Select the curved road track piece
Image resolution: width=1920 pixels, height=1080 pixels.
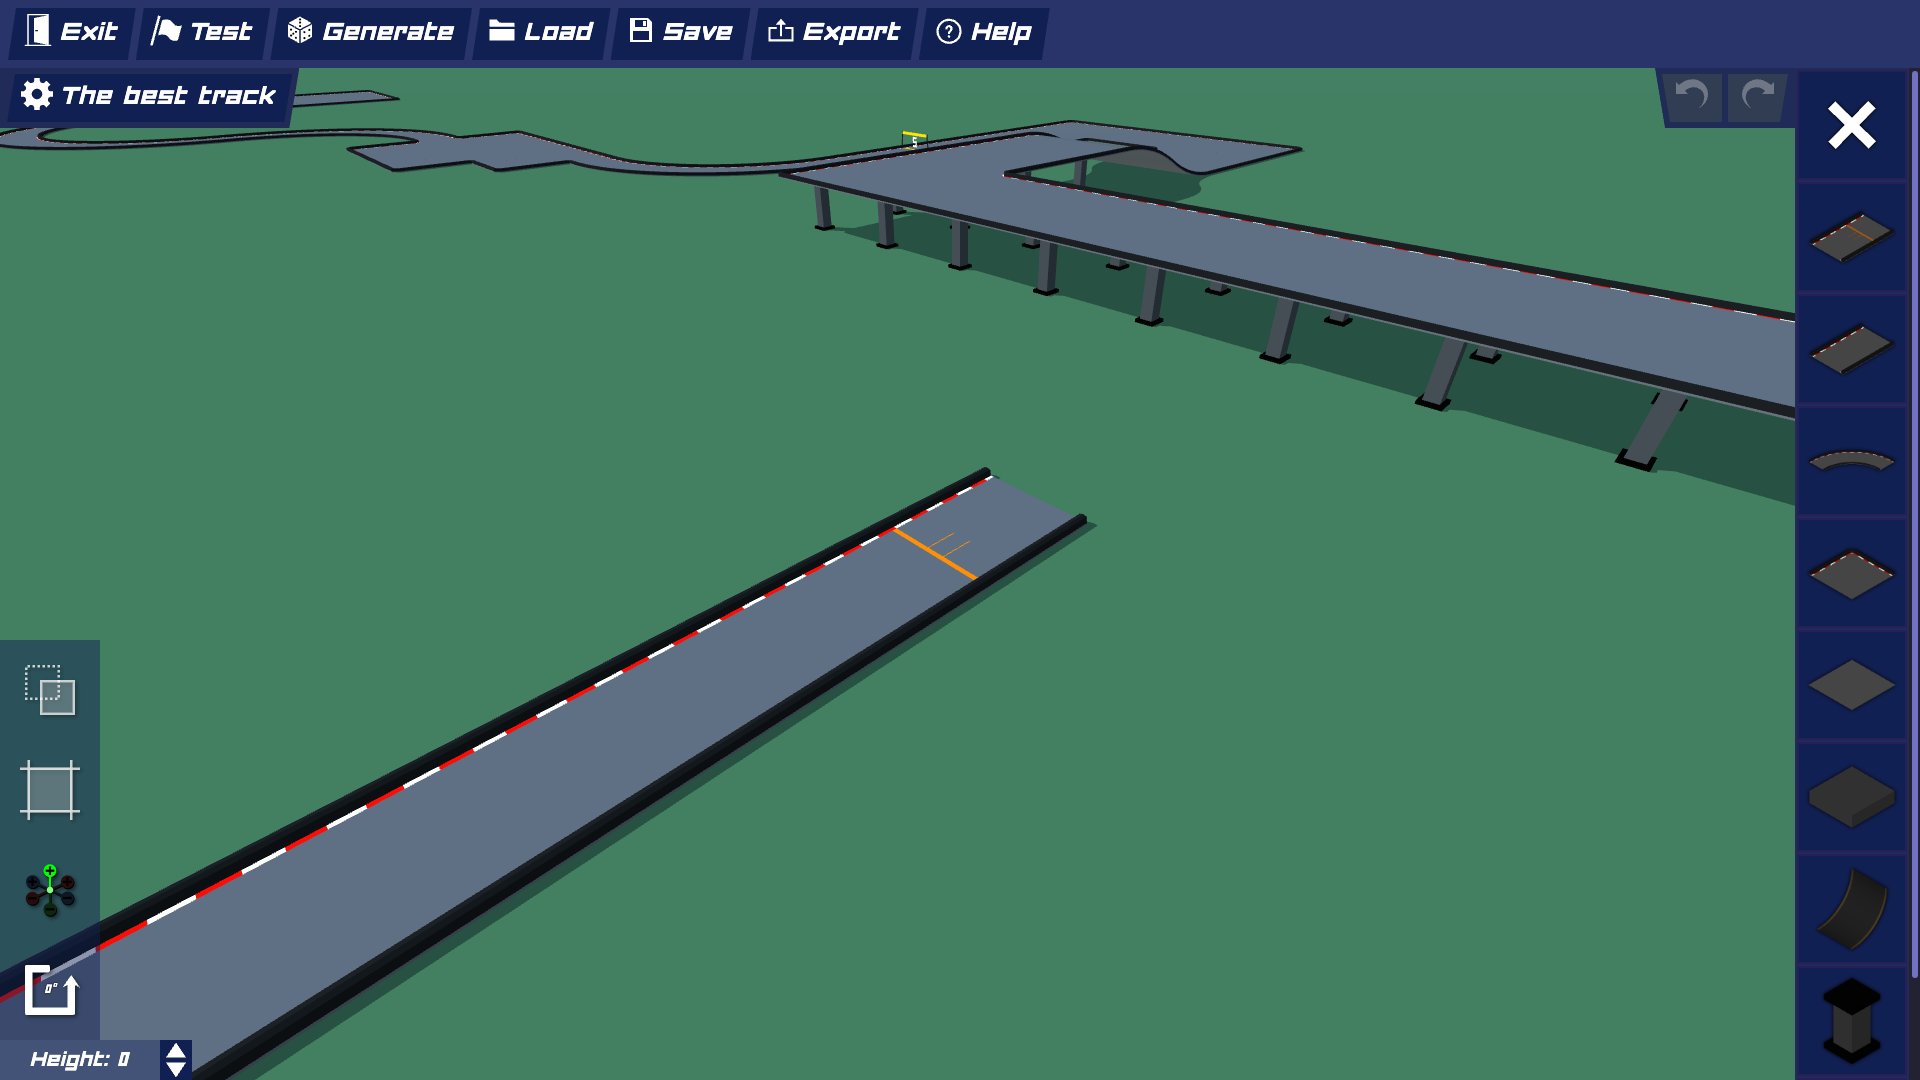click(x=1851, y=461)
